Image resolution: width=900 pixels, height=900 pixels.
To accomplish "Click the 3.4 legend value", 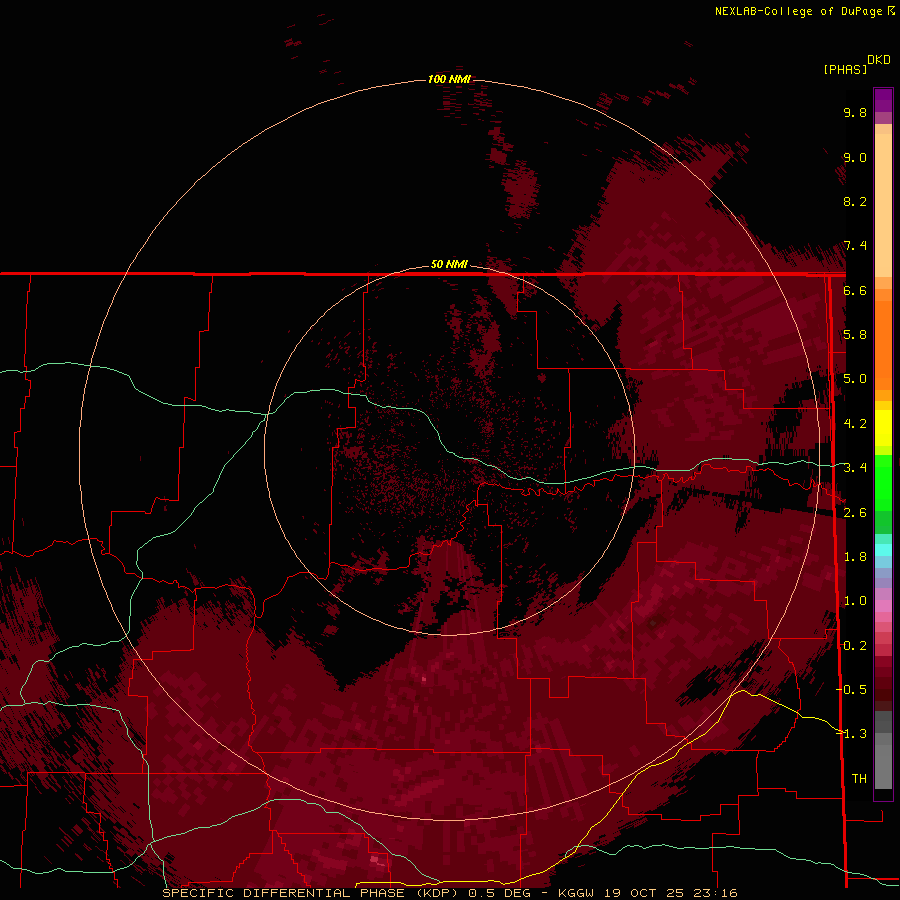I will pyautogui.click(x=855, y=468).
